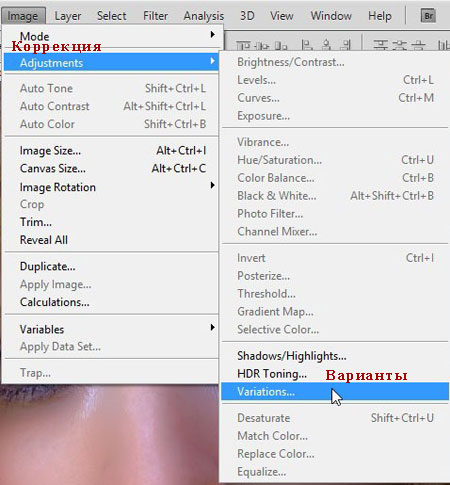
Task: Select Canvas Size... from the Image menu
Action: coord(111,168)
